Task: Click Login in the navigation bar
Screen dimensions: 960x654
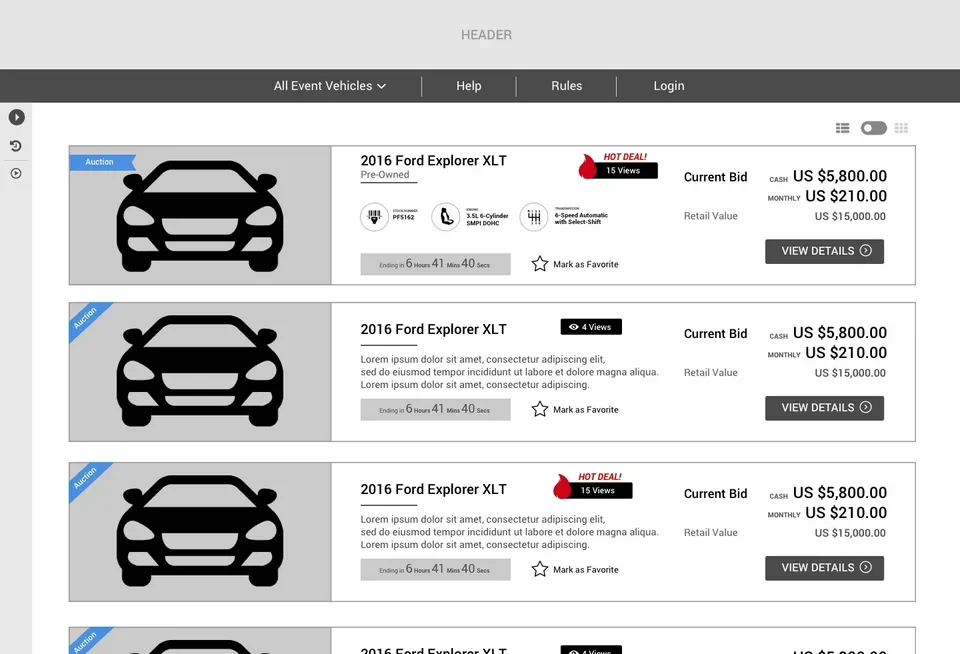Action: [669, 86]
